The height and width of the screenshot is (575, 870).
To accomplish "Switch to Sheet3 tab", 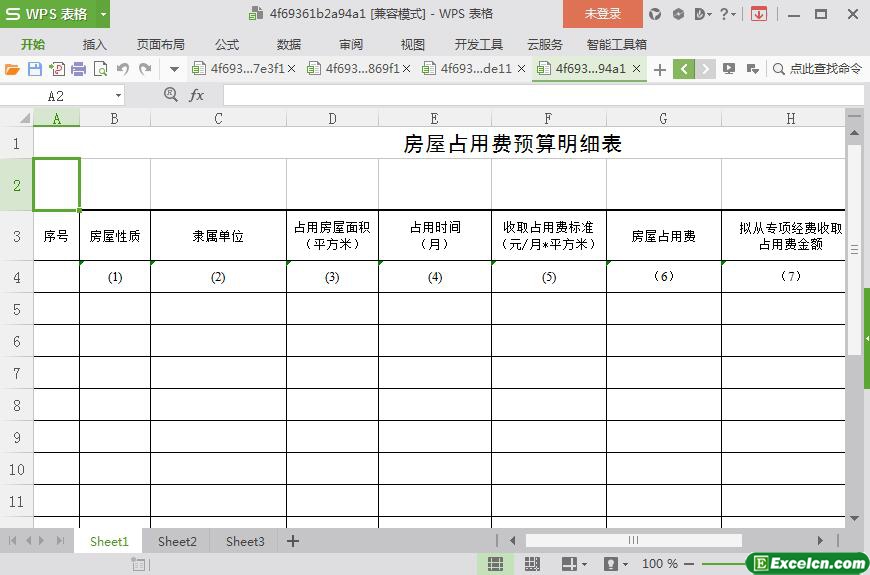I will tap(245, 541).
